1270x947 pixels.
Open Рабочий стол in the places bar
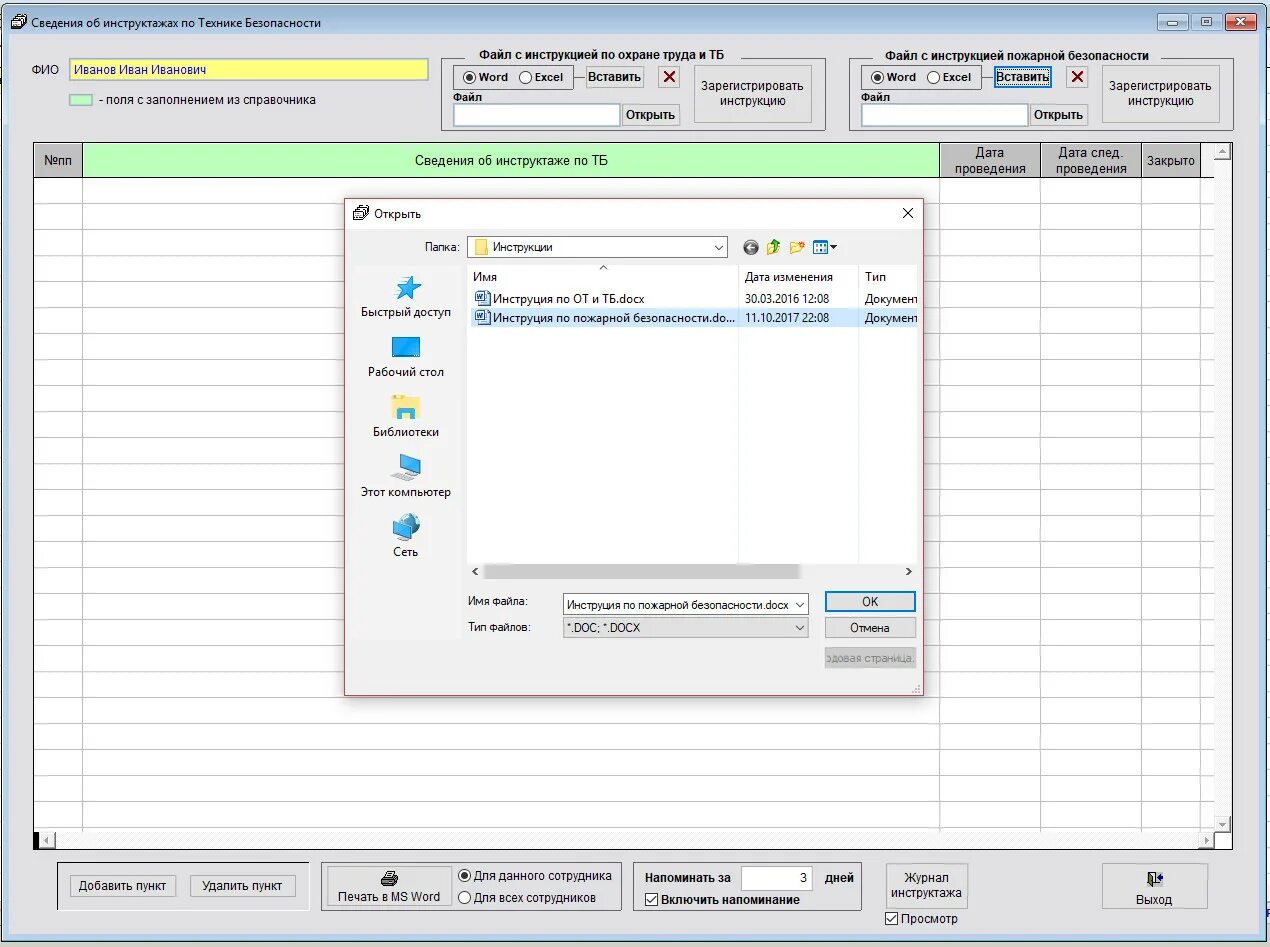click(x=406, y=357)
